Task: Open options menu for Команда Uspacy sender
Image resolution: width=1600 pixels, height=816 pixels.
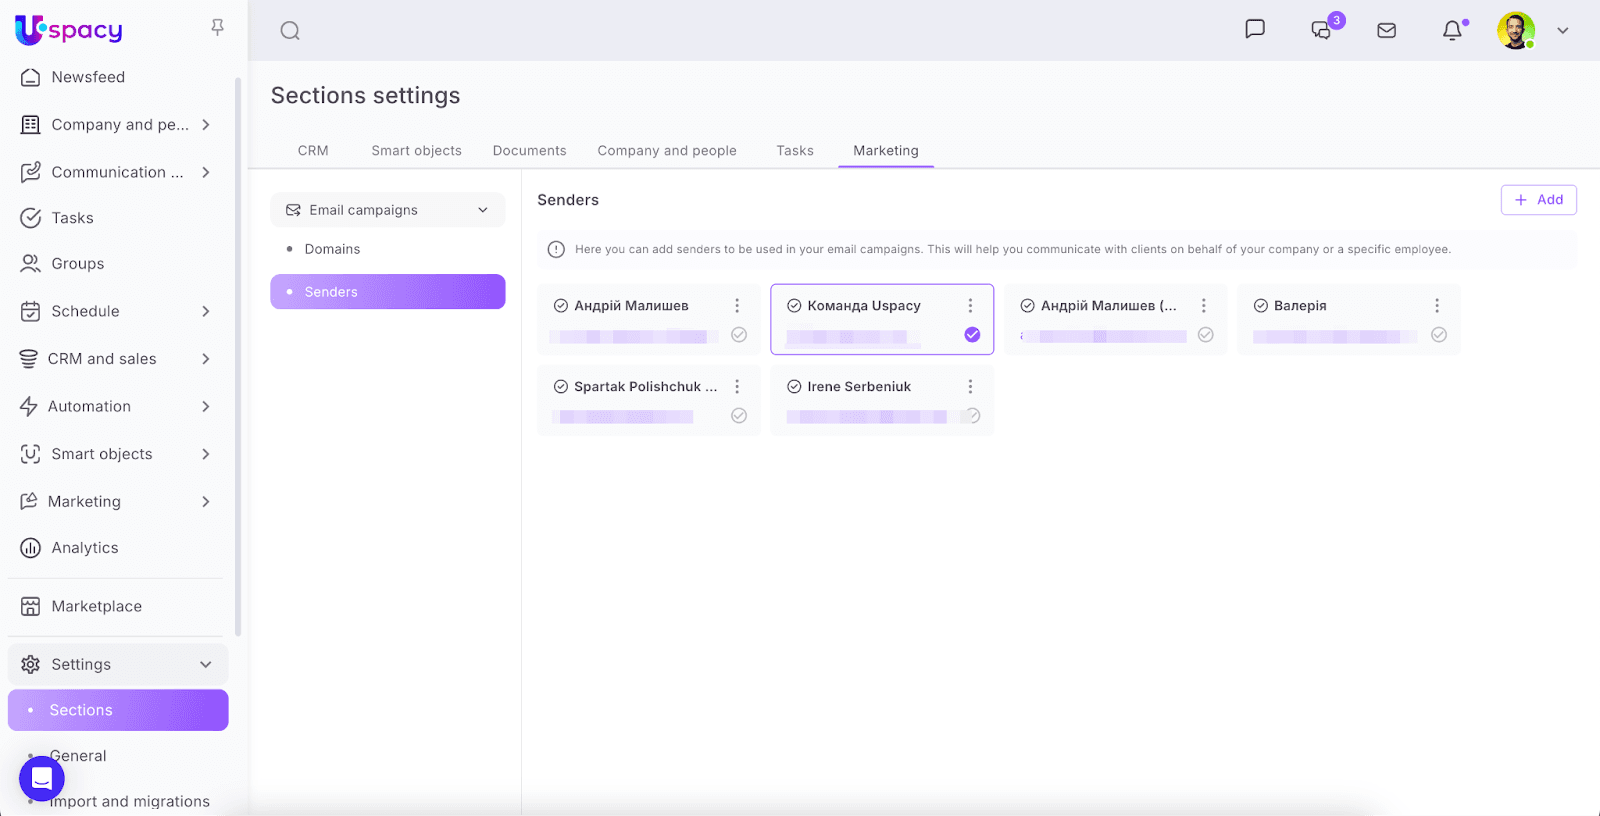Action: [x=970, y=306]
